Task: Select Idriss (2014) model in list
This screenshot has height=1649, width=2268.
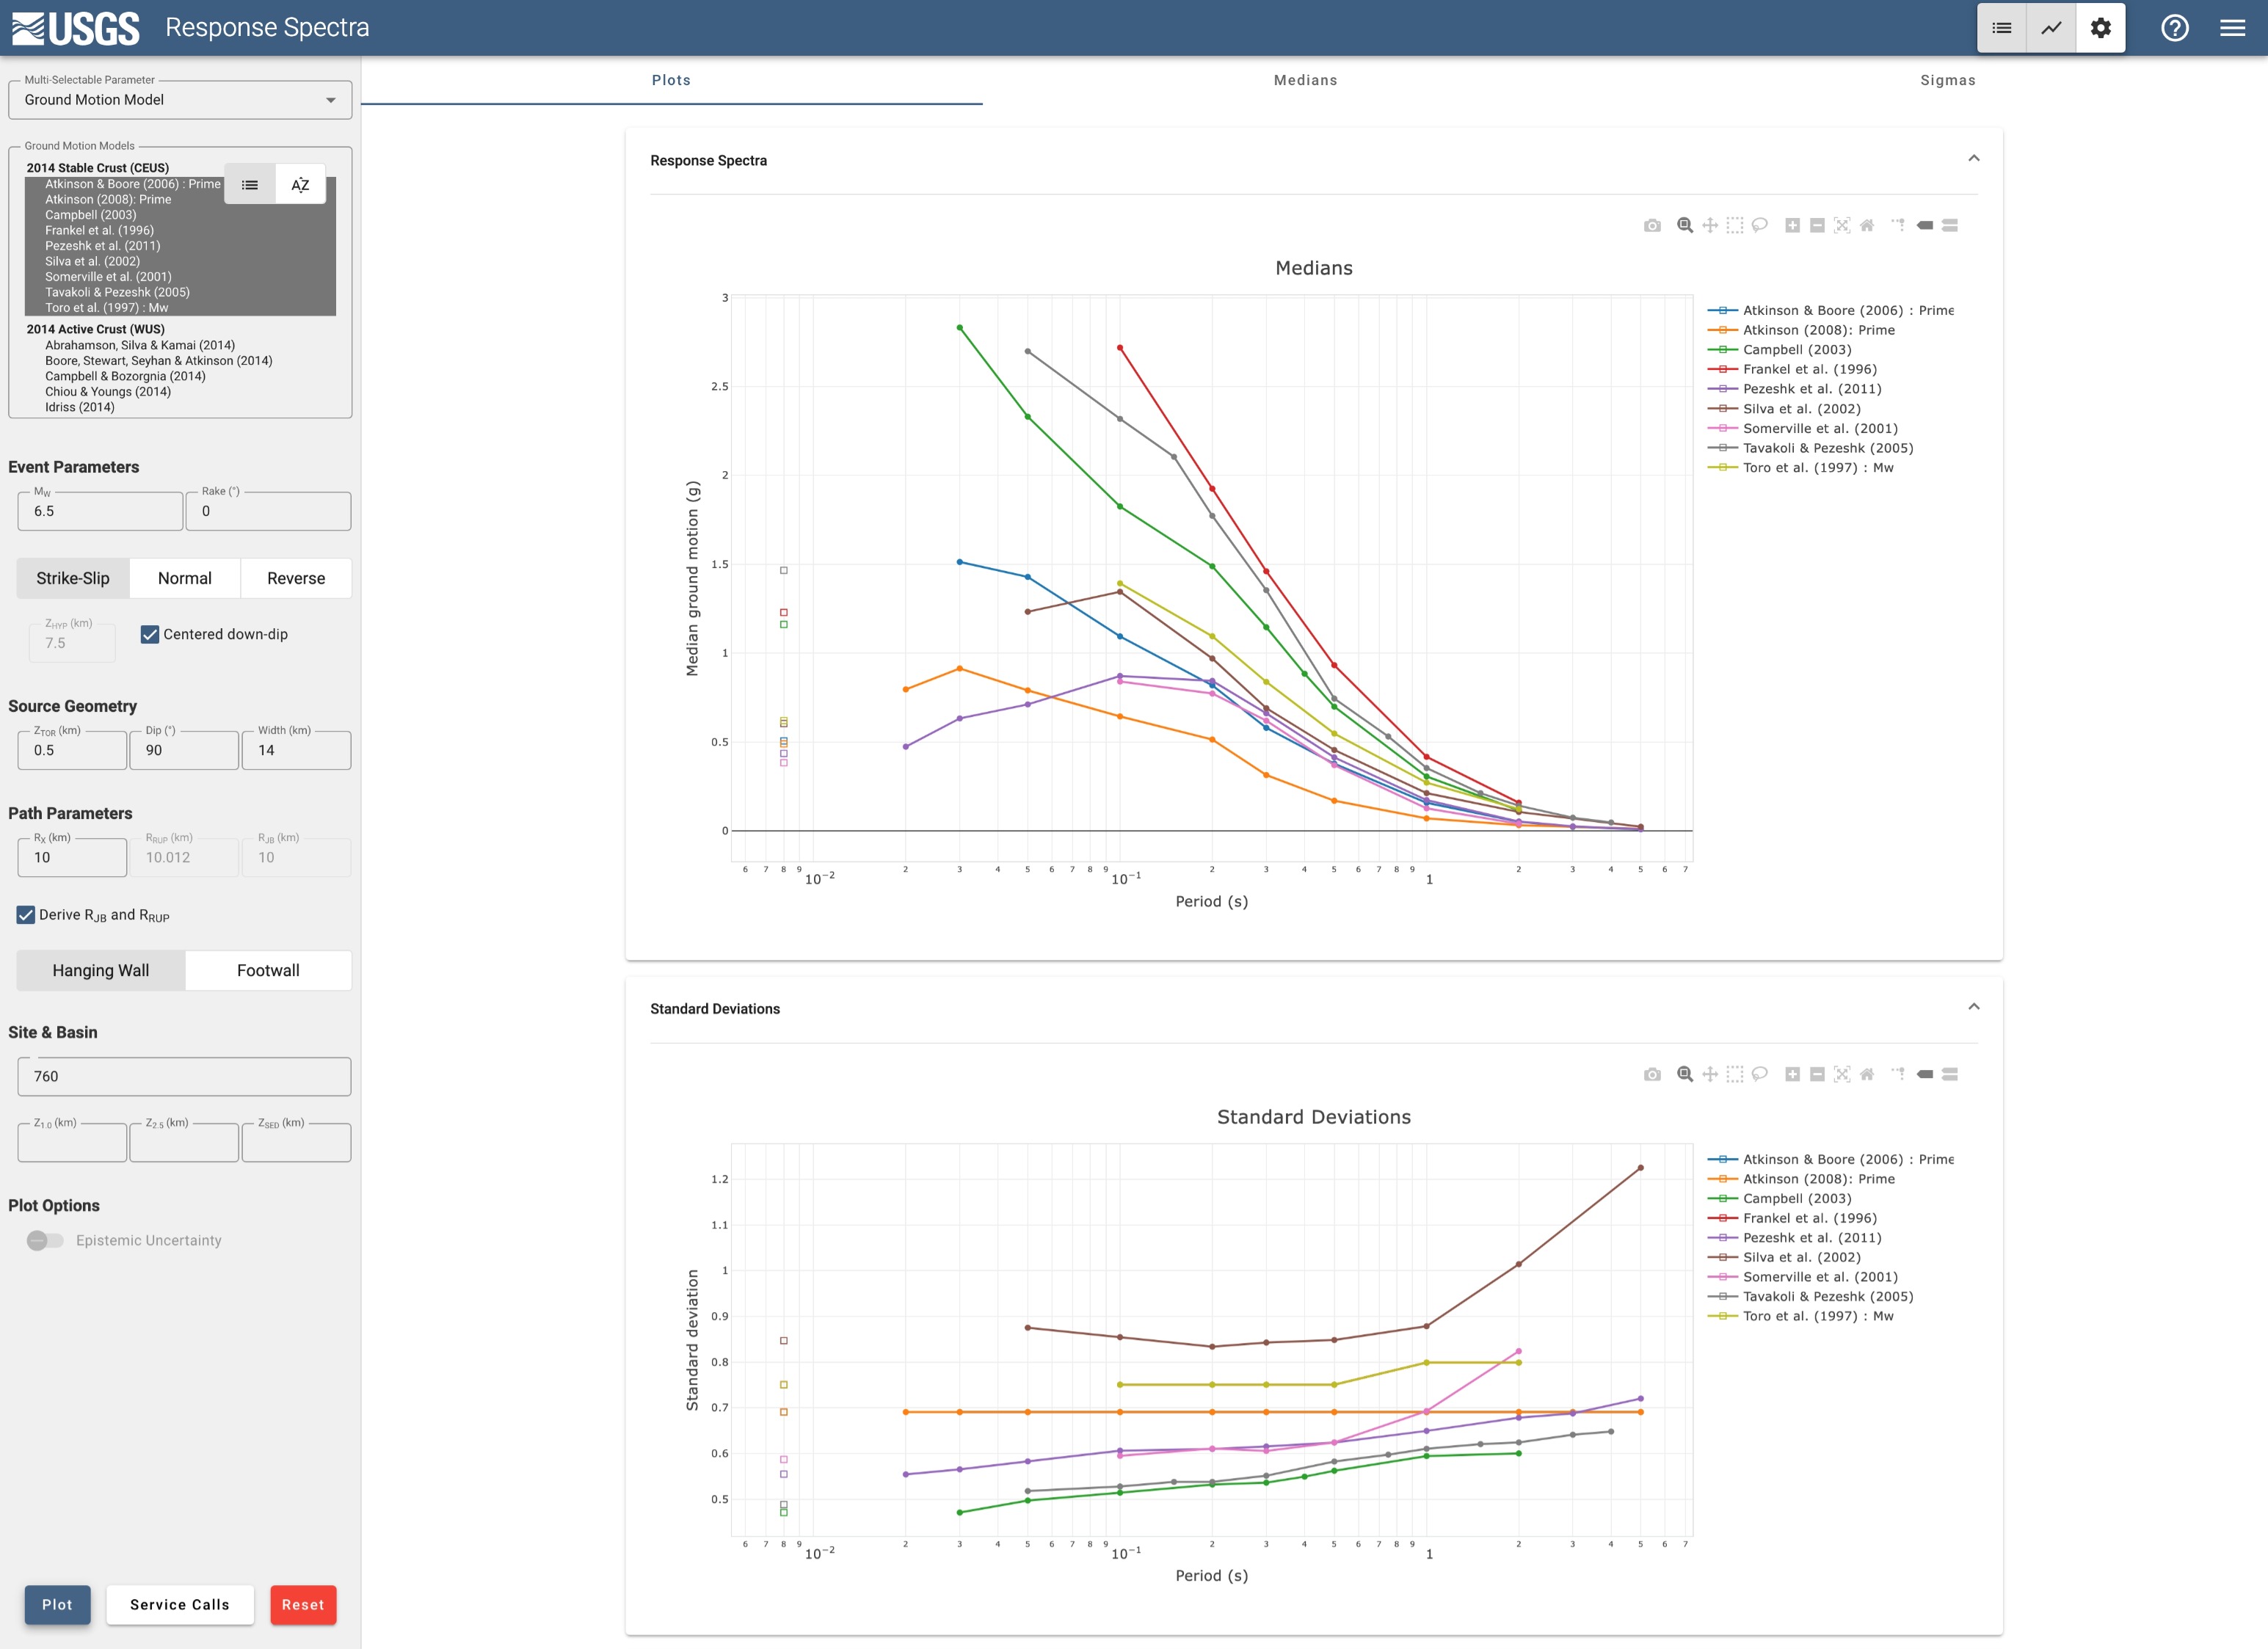Action: pos(80,407)
